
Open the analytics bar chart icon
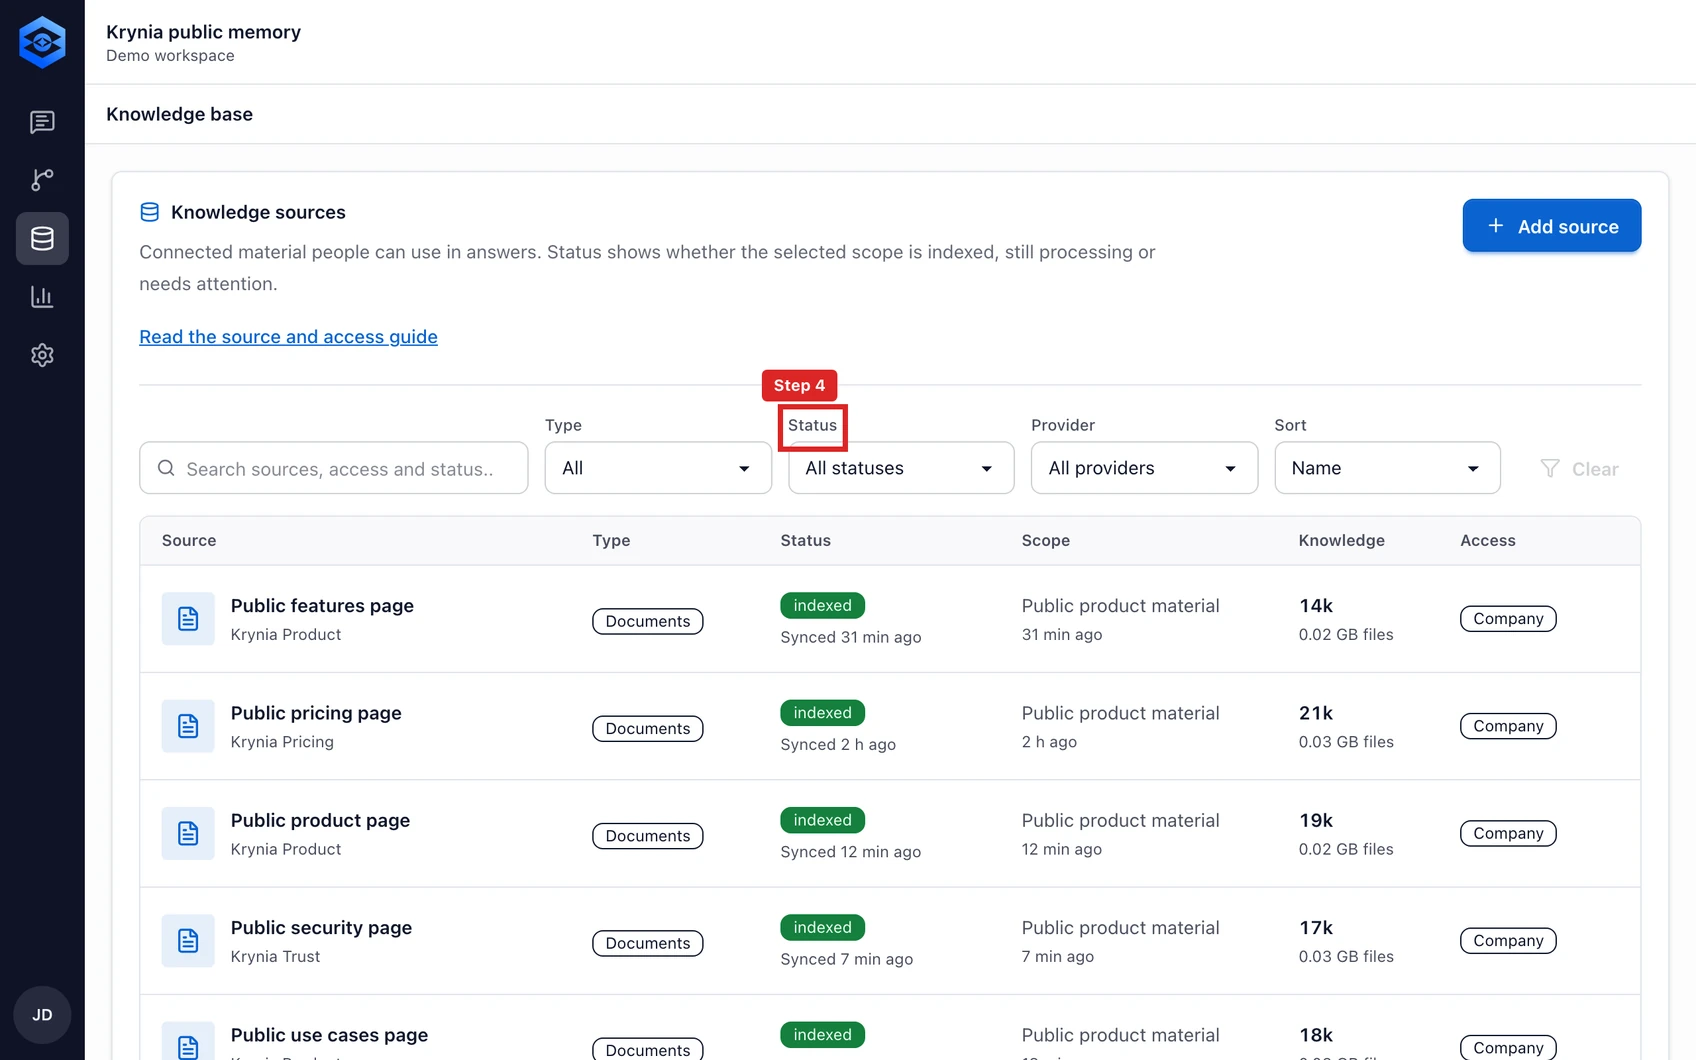[42, 296]
